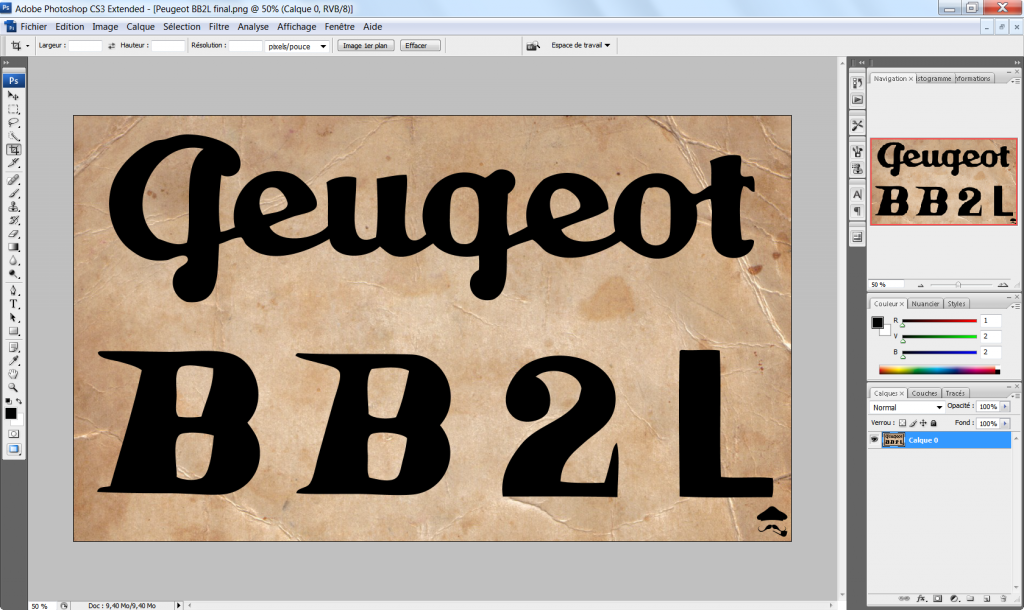The image size is (1024, 610).
Task: Switch to the Tracés tab
Action: [955, 393]
